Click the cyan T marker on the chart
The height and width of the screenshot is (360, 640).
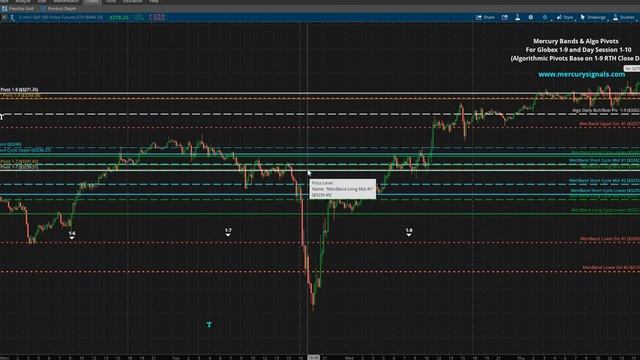(x=209, y=324)
